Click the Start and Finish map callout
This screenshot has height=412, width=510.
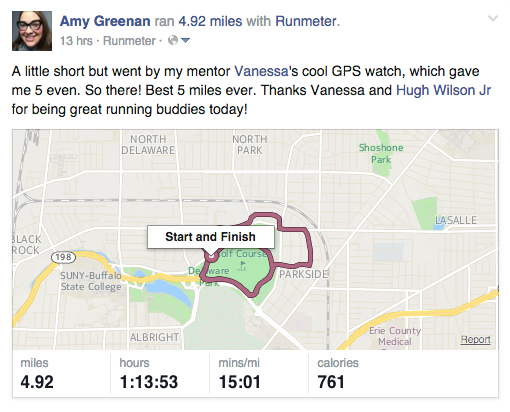[211, 237]
